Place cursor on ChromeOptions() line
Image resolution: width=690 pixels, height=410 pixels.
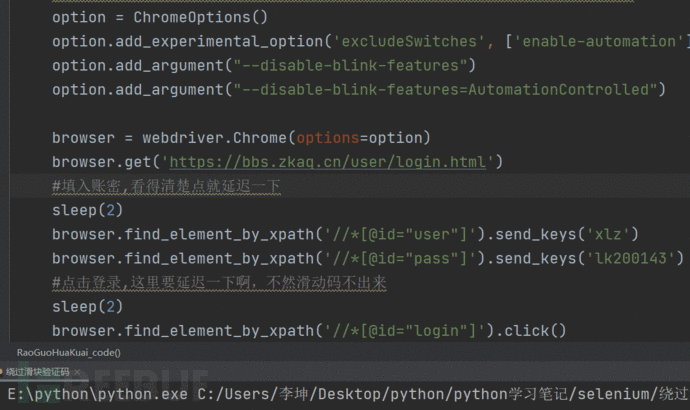pyautogui.click(x=160, y=17)
